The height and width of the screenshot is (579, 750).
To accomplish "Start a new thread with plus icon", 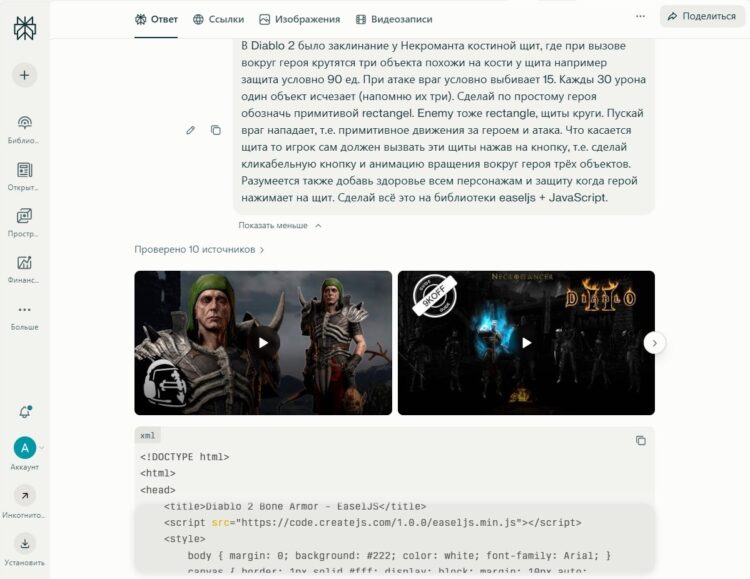I will tap(24, 75).
